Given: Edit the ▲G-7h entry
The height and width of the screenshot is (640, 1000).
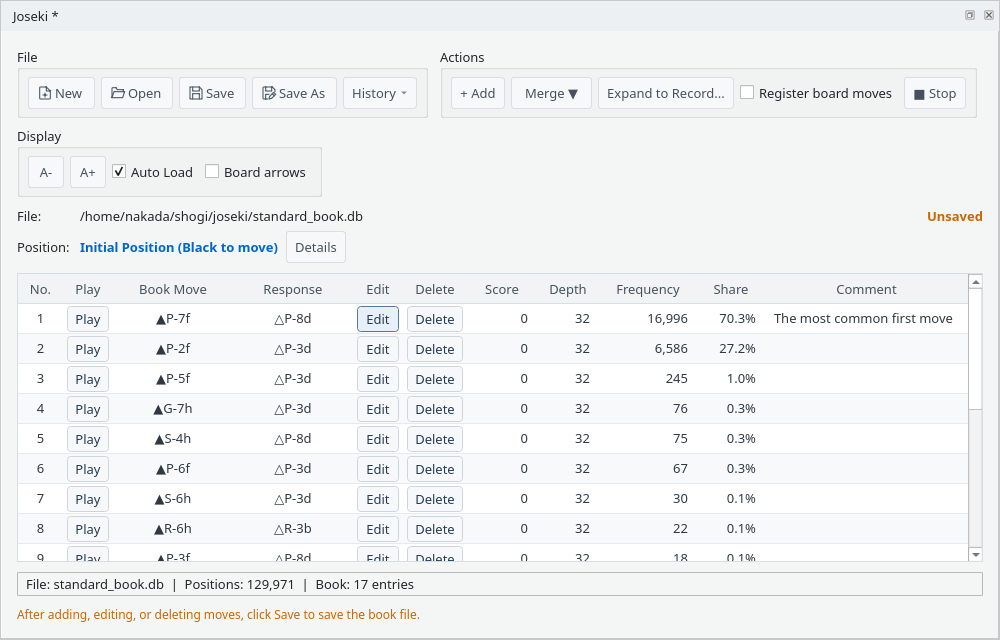Looking at the screenshot, I should coord(378,409).
